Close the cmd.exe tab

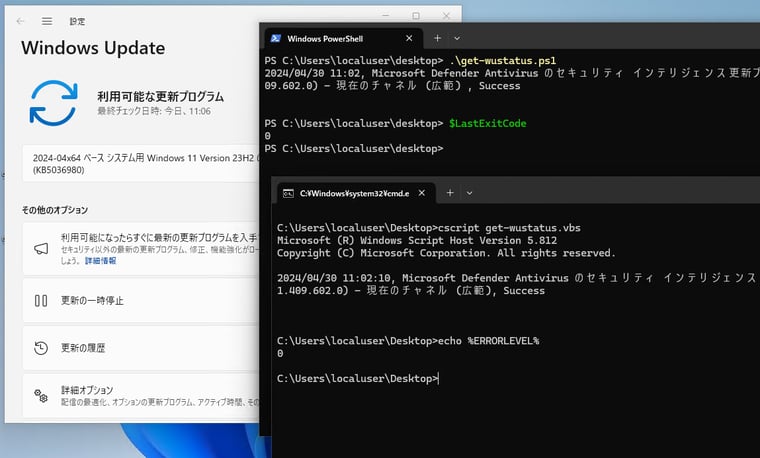pyautogui.click(x=422, y=193)
